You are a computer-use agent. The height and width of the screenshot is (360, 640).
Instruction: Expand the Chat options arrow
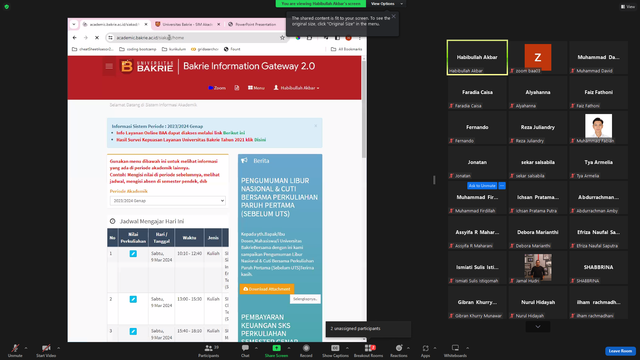256,348
